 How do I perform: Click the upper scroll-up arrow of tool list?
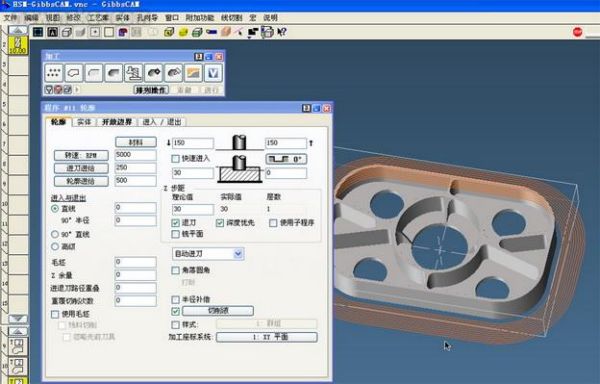point(18,30)
